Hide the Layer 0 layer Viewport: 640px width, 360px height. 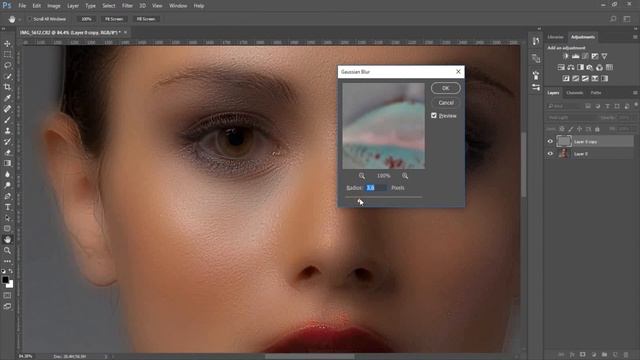(550, 153)
